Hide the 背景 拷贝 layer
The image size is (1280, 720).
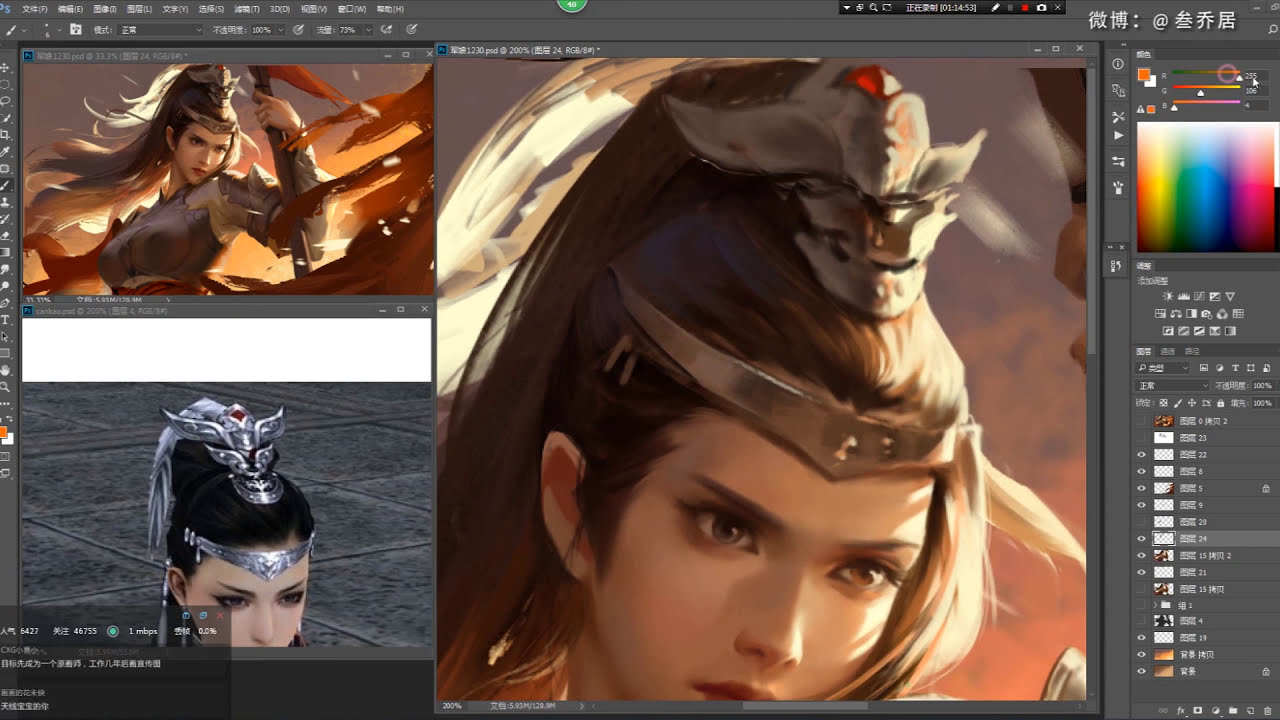tap(1142, 655)
